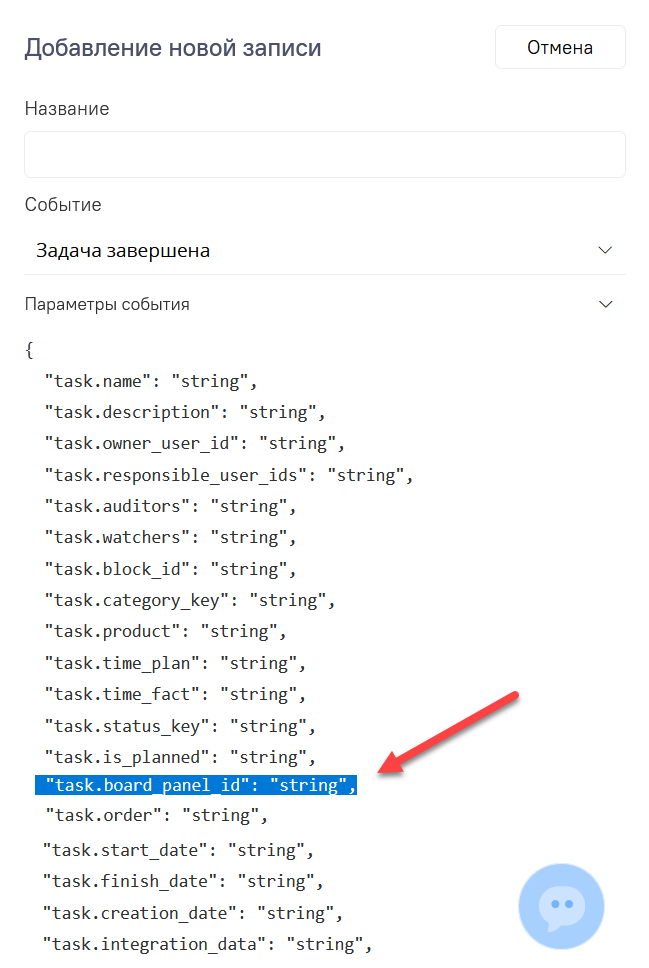Click the task.name parameter line
This screenshot has width=649, height=968.
point(150,381)
